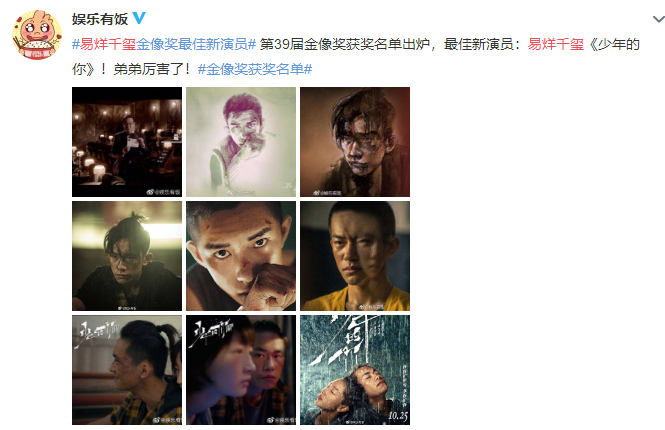Open the dark painted portrait image
The image size is (665, 430).
click(355, 142)
